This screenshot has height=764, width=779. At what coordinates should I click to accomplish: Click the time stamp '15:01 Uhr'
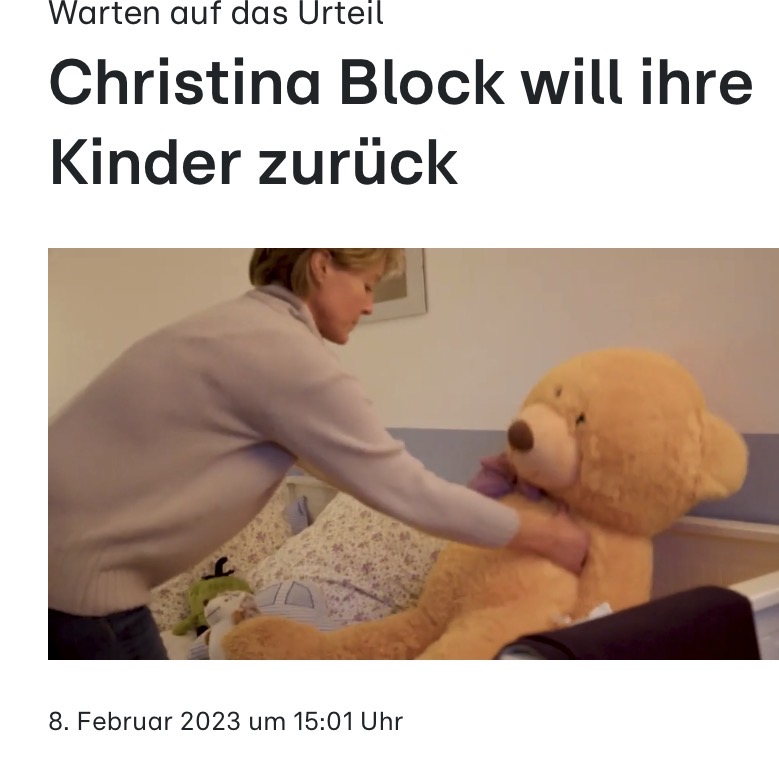(348, 721)
